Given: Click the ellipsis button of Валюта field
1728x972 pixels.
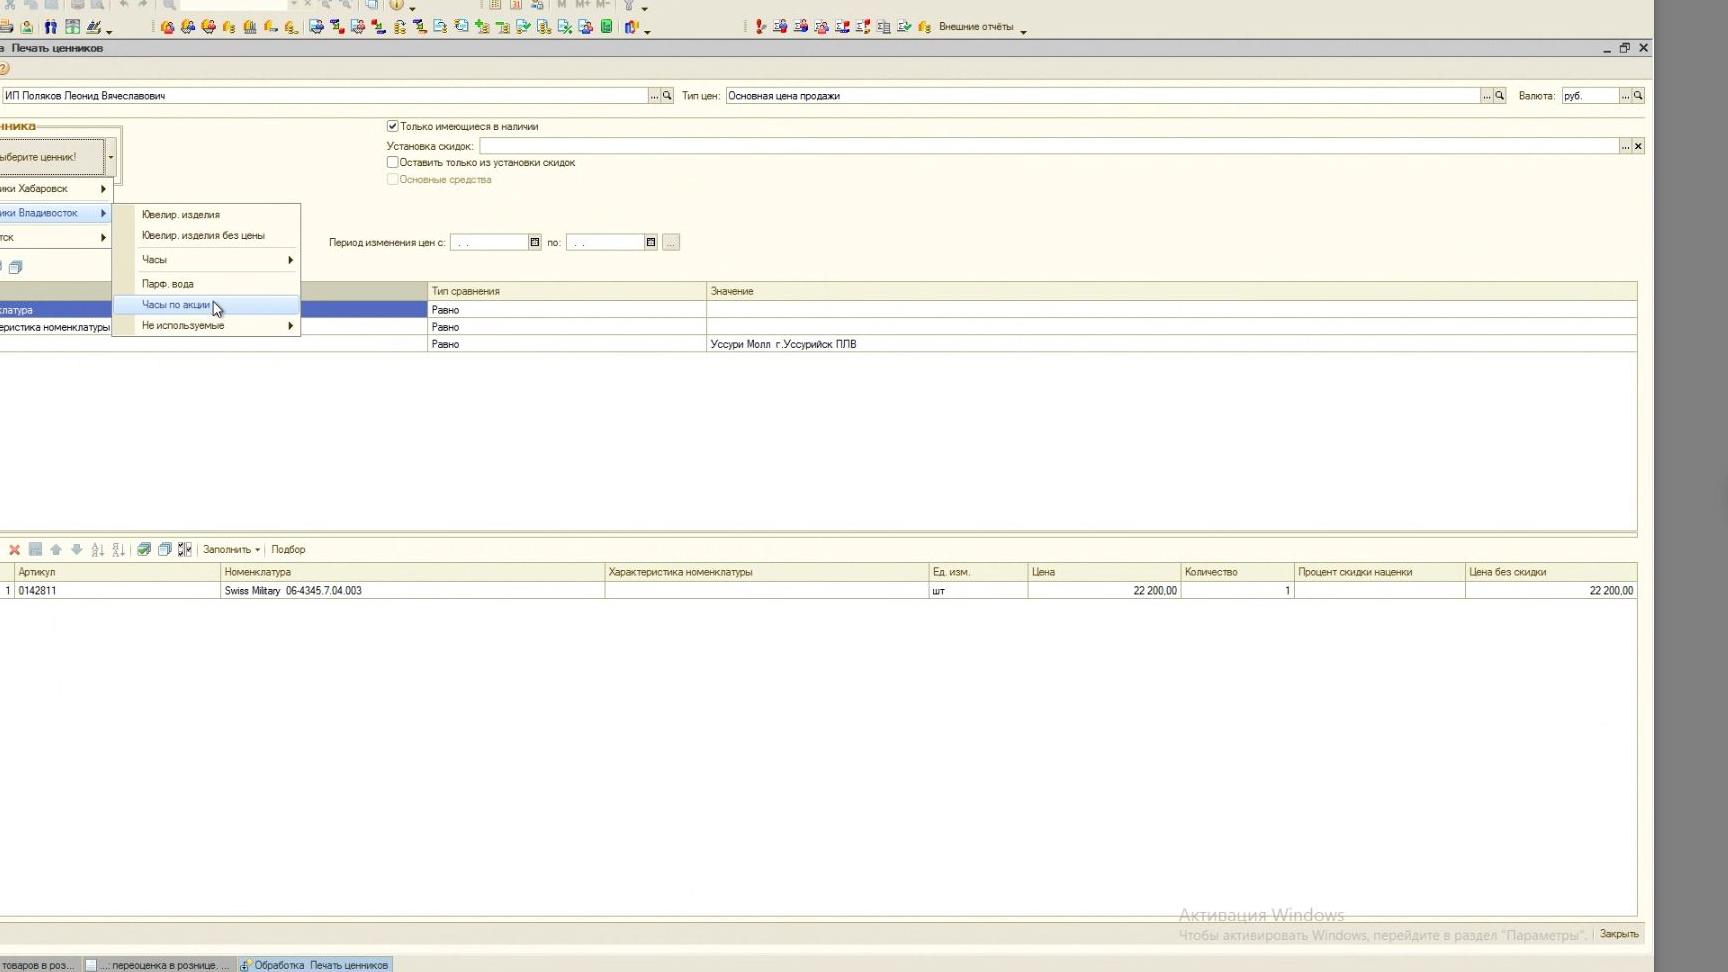Looking at the screenshot, I should (x=1625, y=96).
